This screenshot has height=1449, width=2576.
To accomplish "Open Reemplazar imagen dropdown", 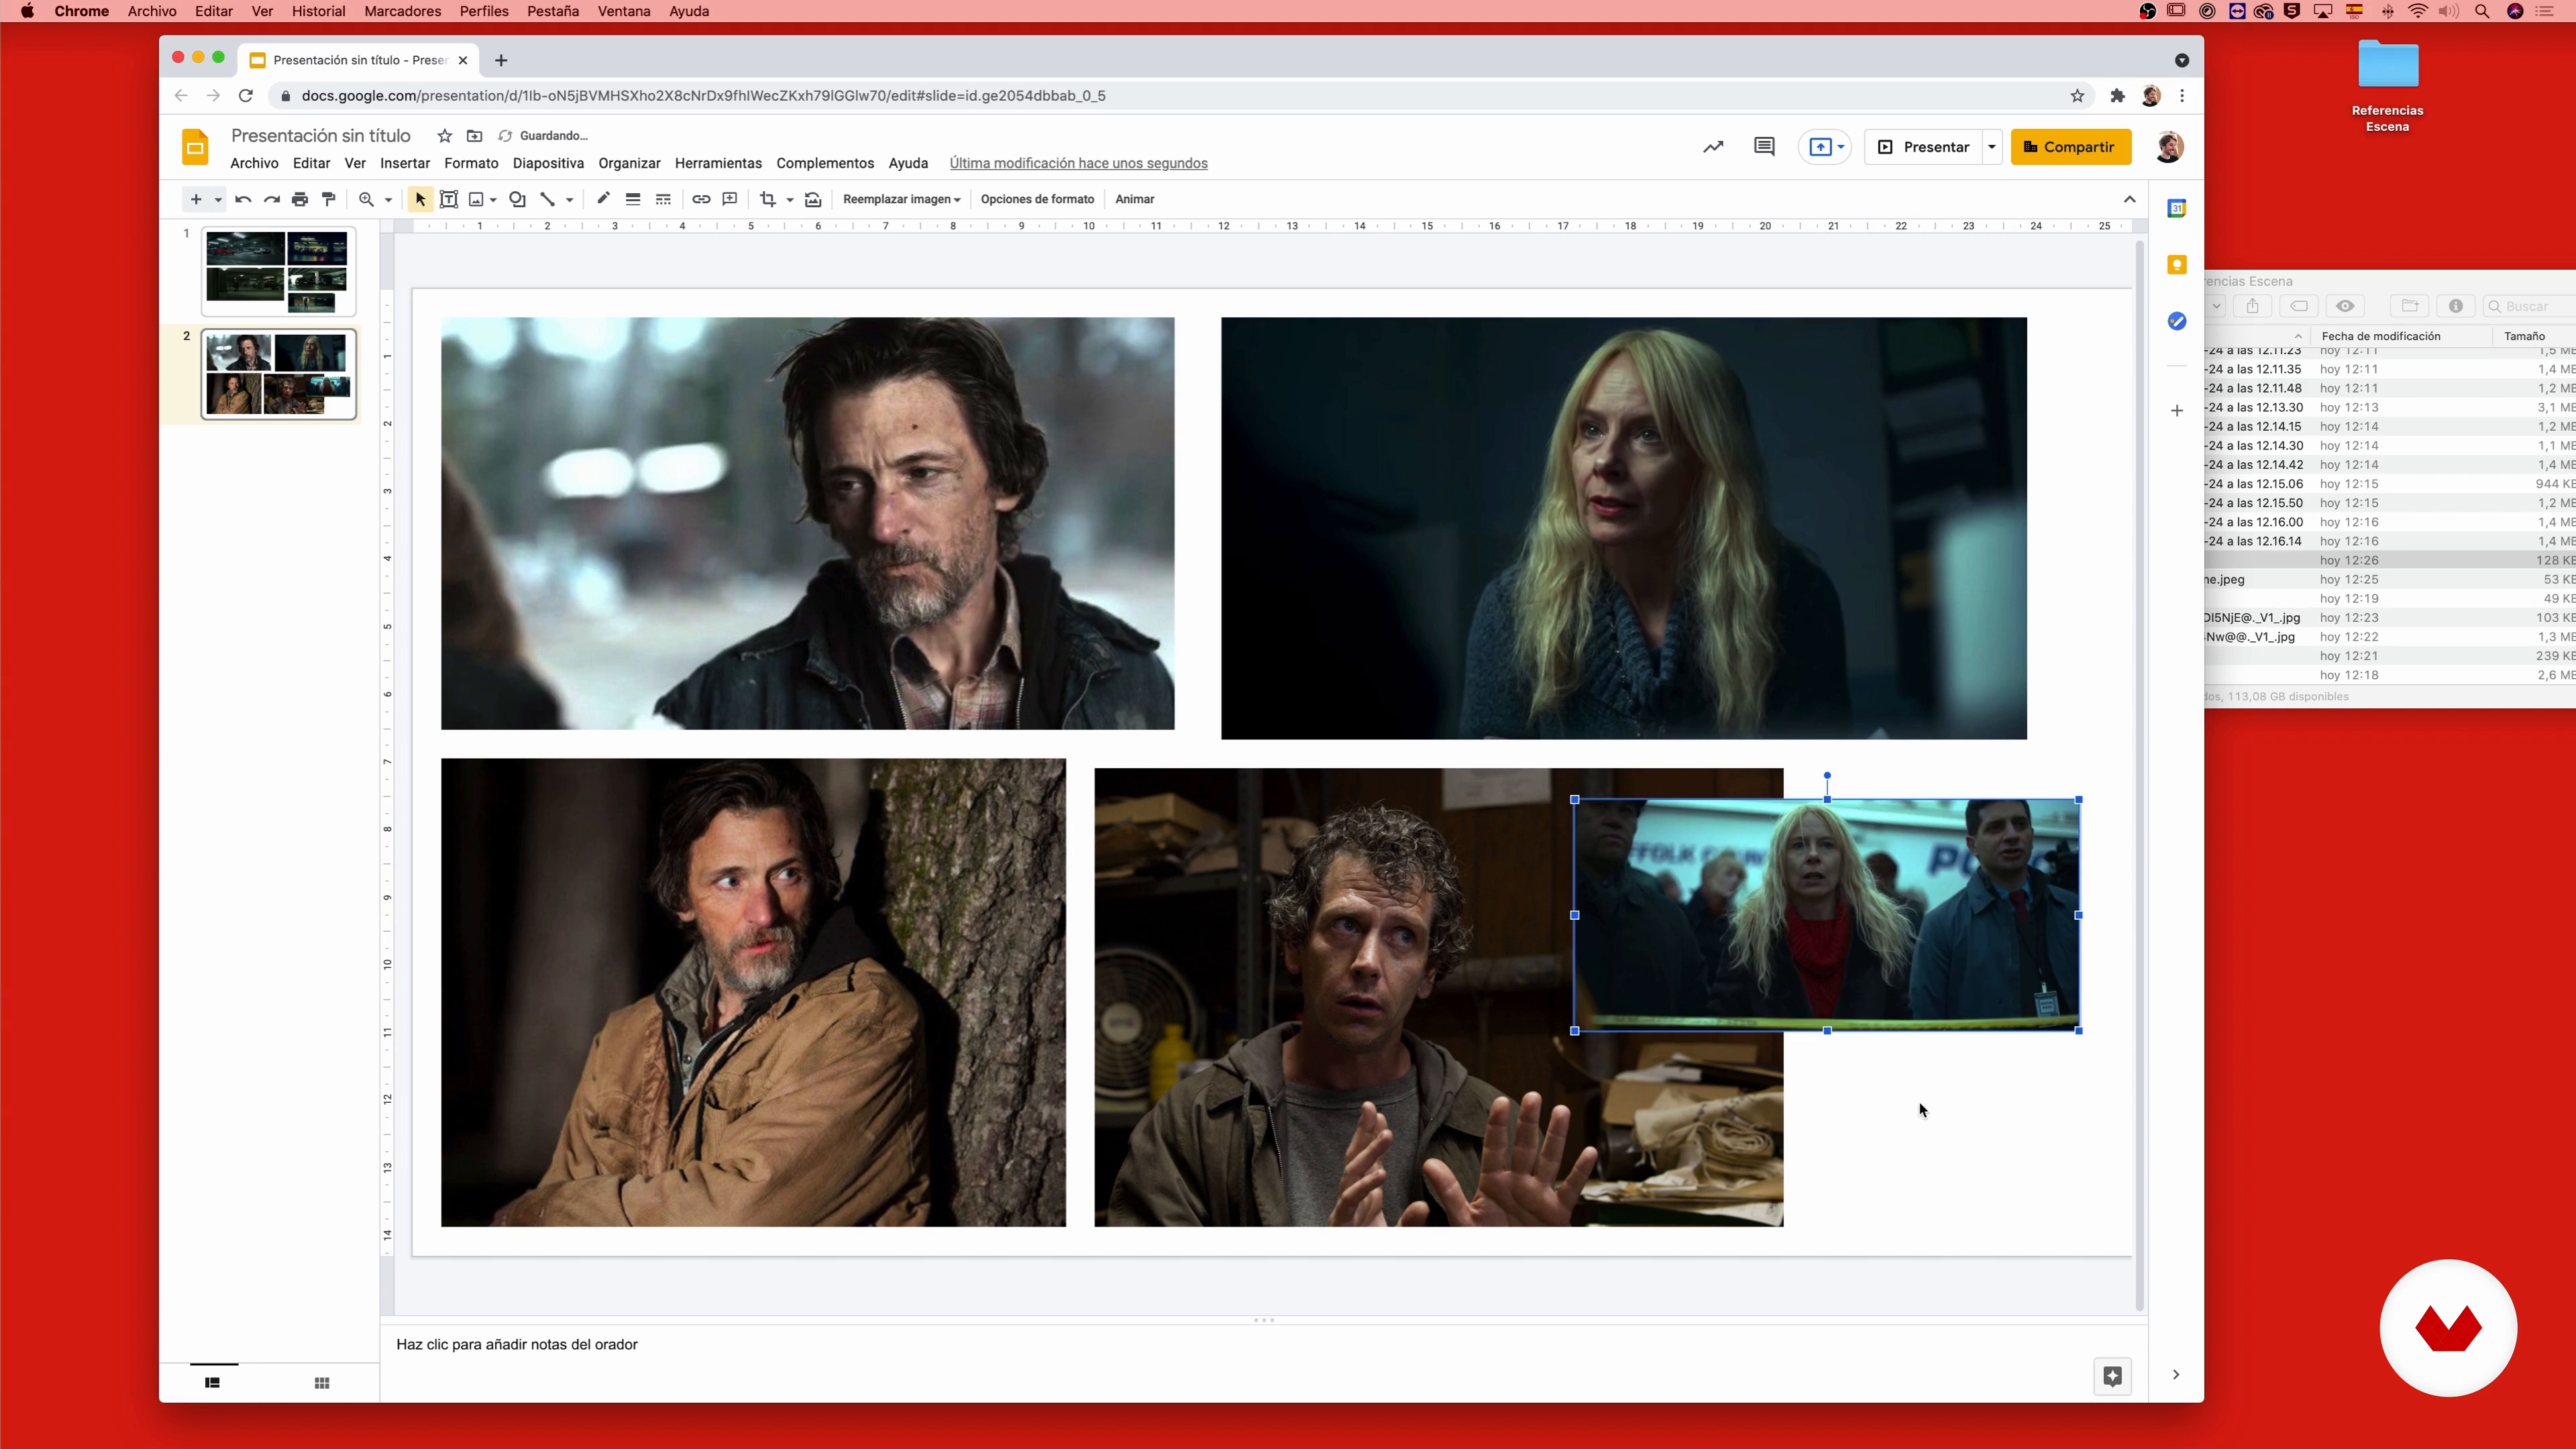I will [x=901, y=199].
